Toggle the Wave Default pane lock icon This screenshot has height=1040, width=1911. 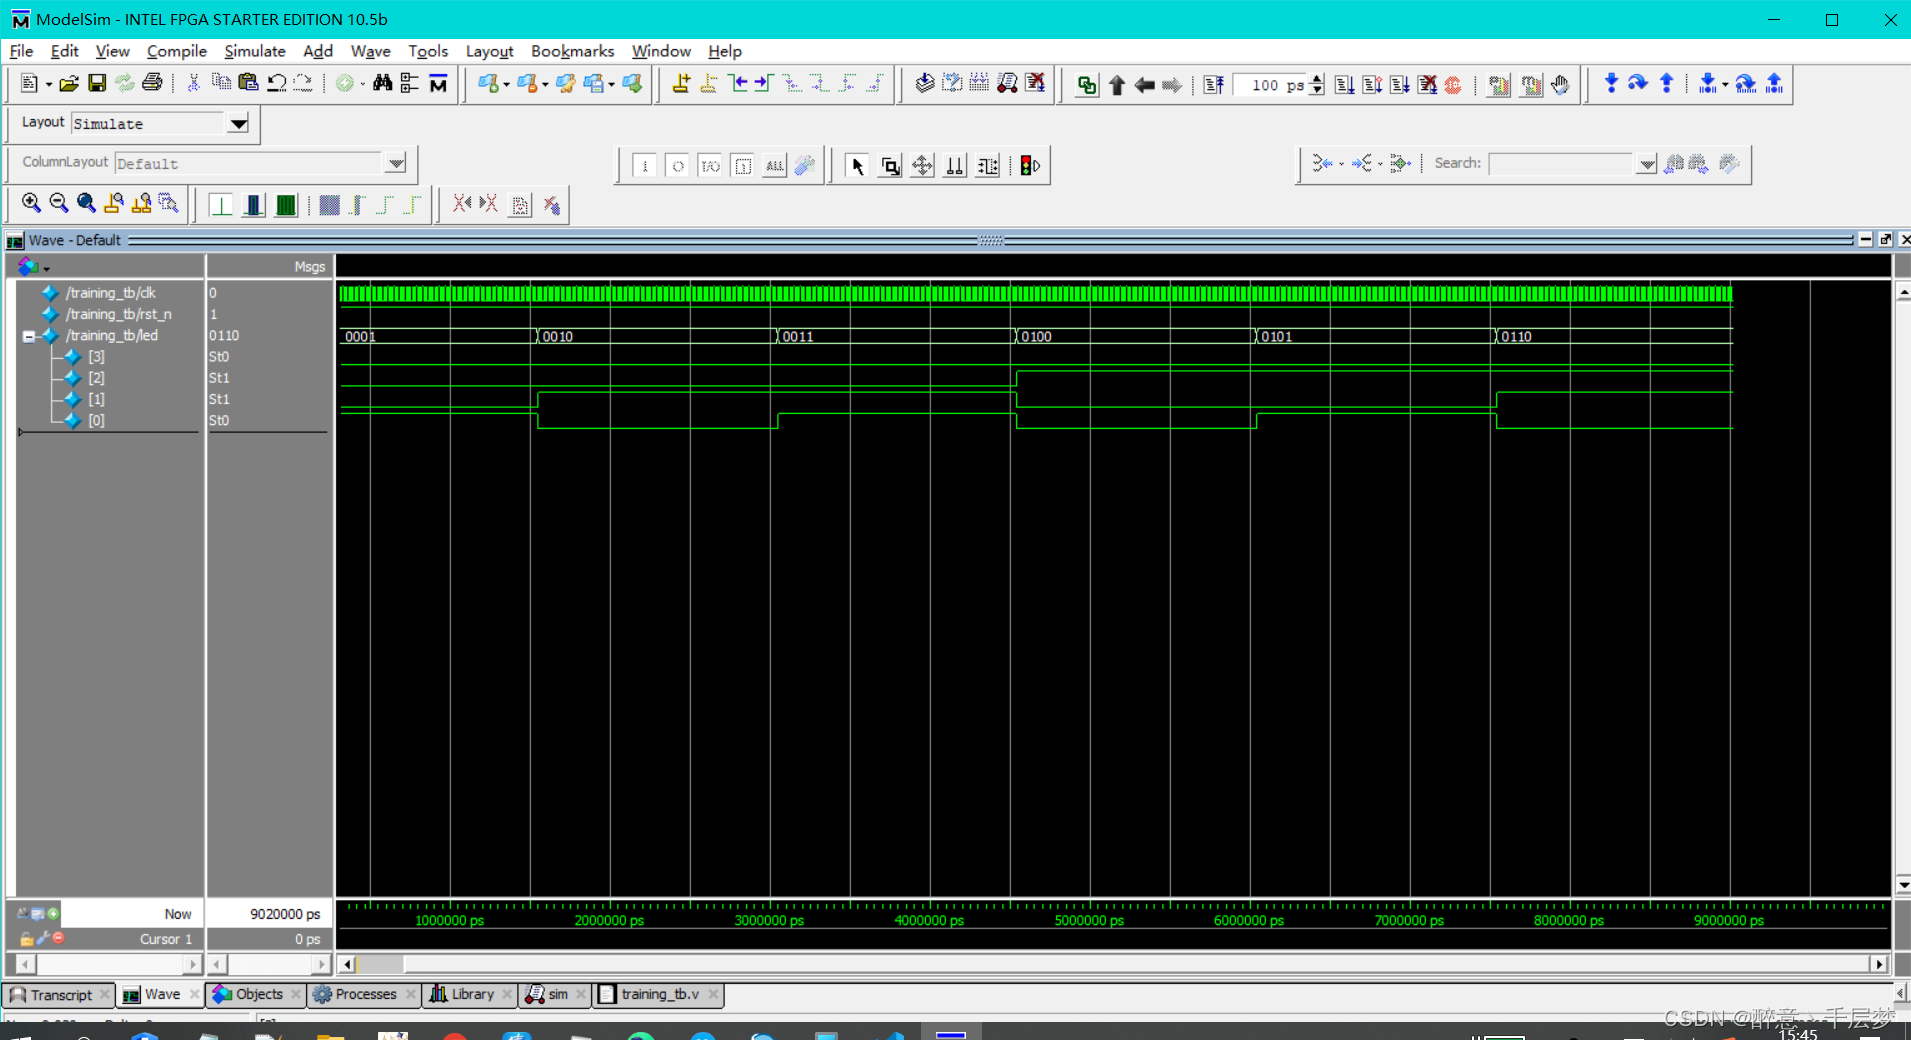pos(27,939)
